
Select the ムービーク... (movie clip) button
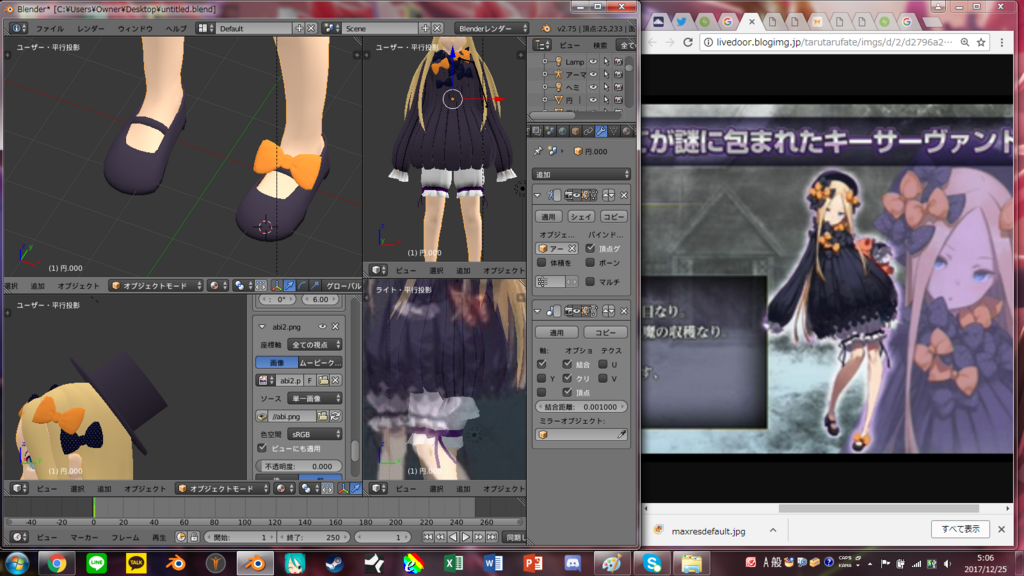pyautogui.click(x=320, y=362)
